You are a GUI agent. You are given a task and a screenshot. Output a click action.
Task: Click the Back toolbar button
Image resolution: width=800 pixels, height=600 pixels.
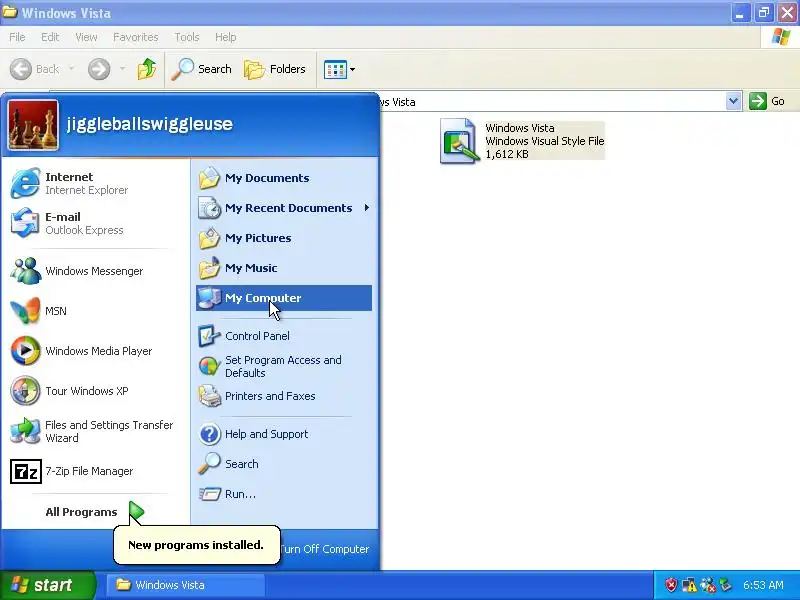[x=35, y=69]
